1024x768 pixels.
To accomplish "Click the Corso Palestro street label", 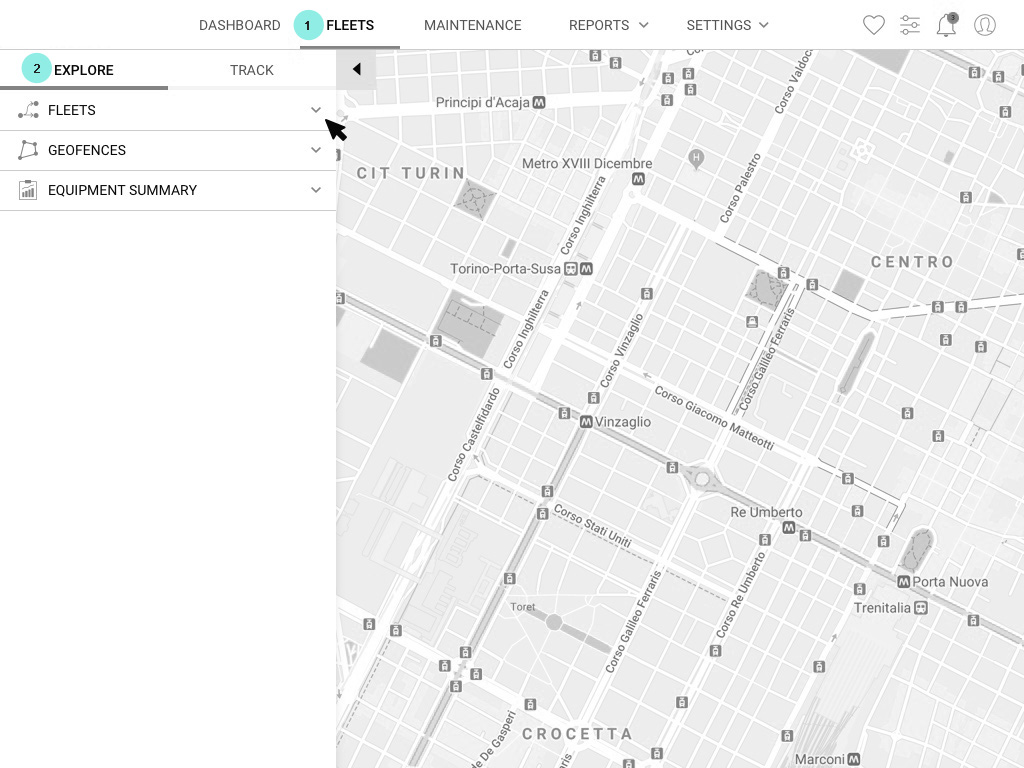I will point(741,188).
